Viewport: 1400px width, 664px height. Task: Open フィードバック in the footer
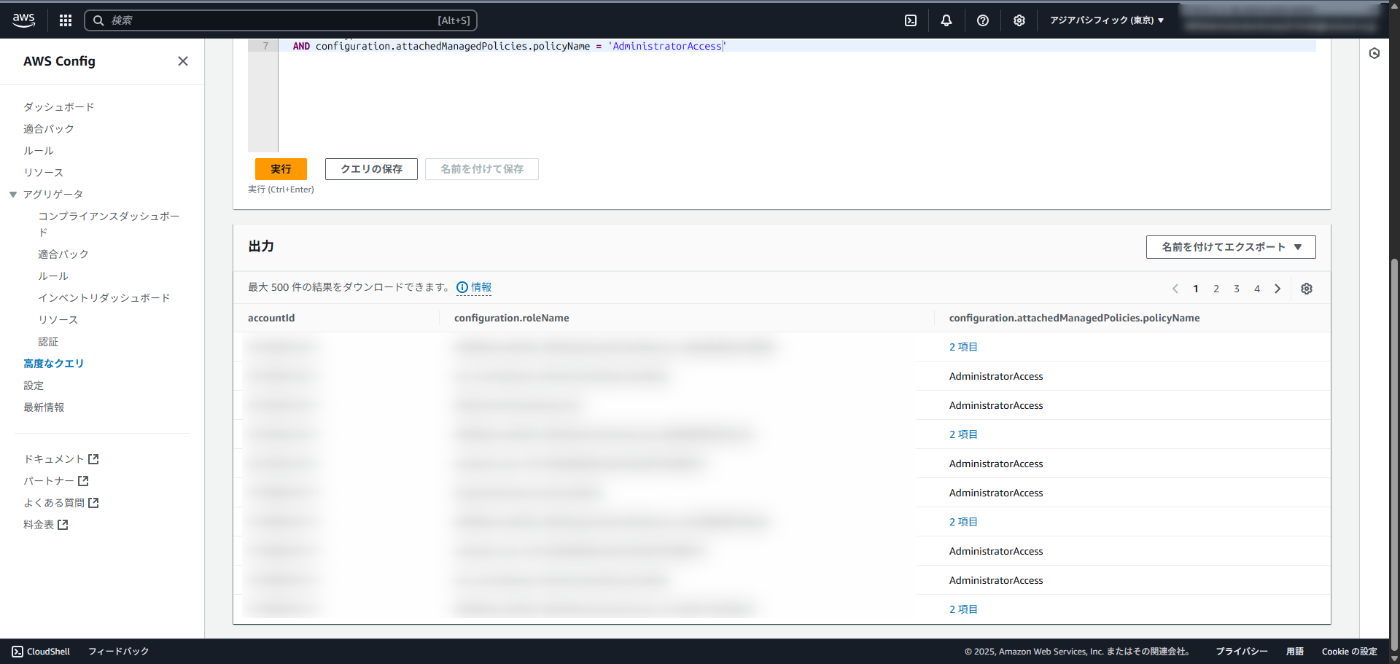click(x=118, y=651)
